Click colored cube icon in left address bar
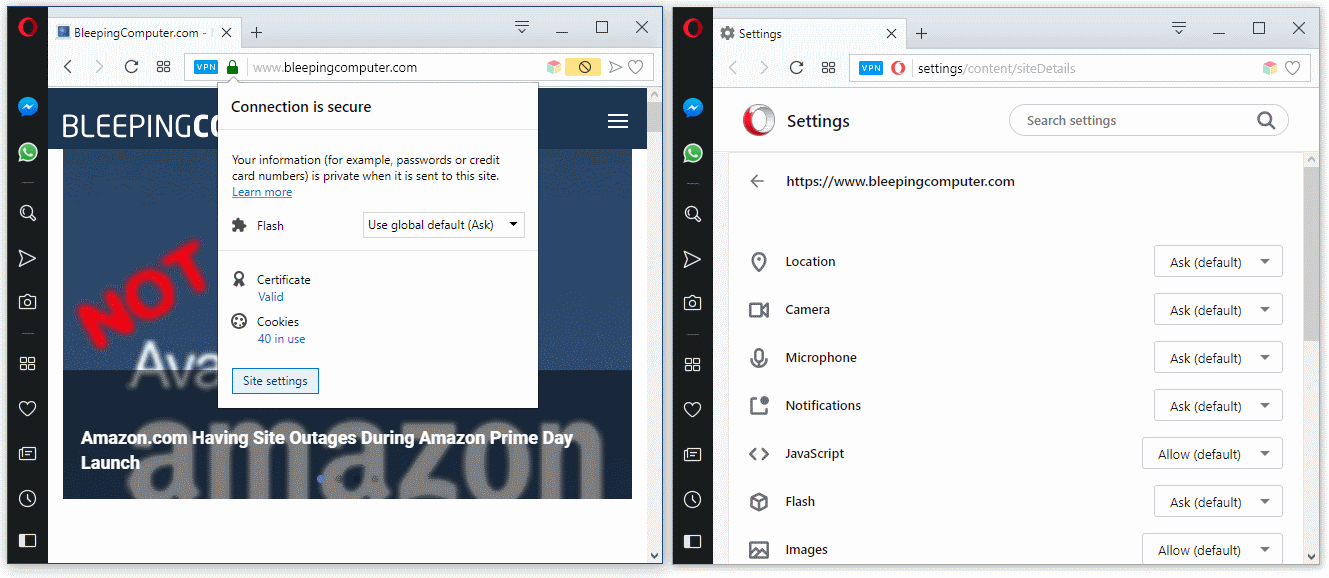Viewport: 1329px width, 578px height. pyautogui.click(x=554, y=67)
